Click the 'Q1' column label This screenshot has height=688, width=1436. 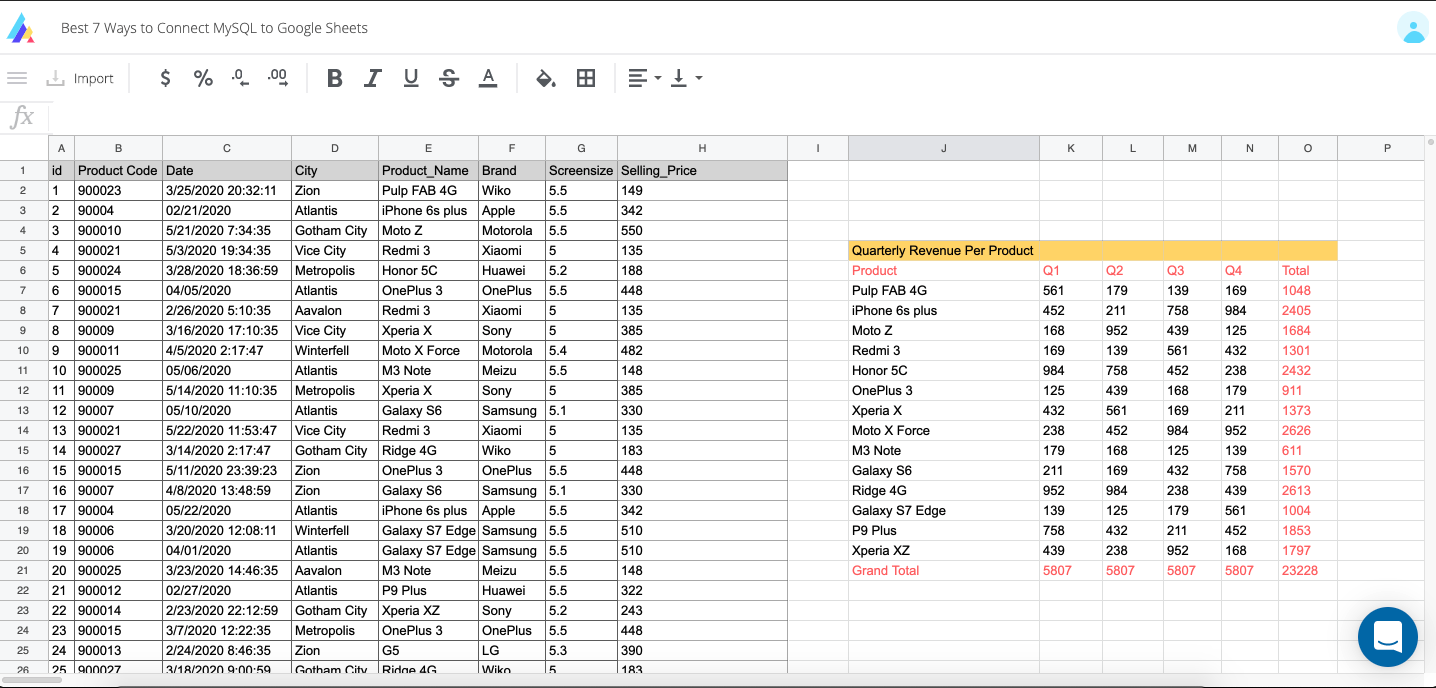[x=1071, y=270]
